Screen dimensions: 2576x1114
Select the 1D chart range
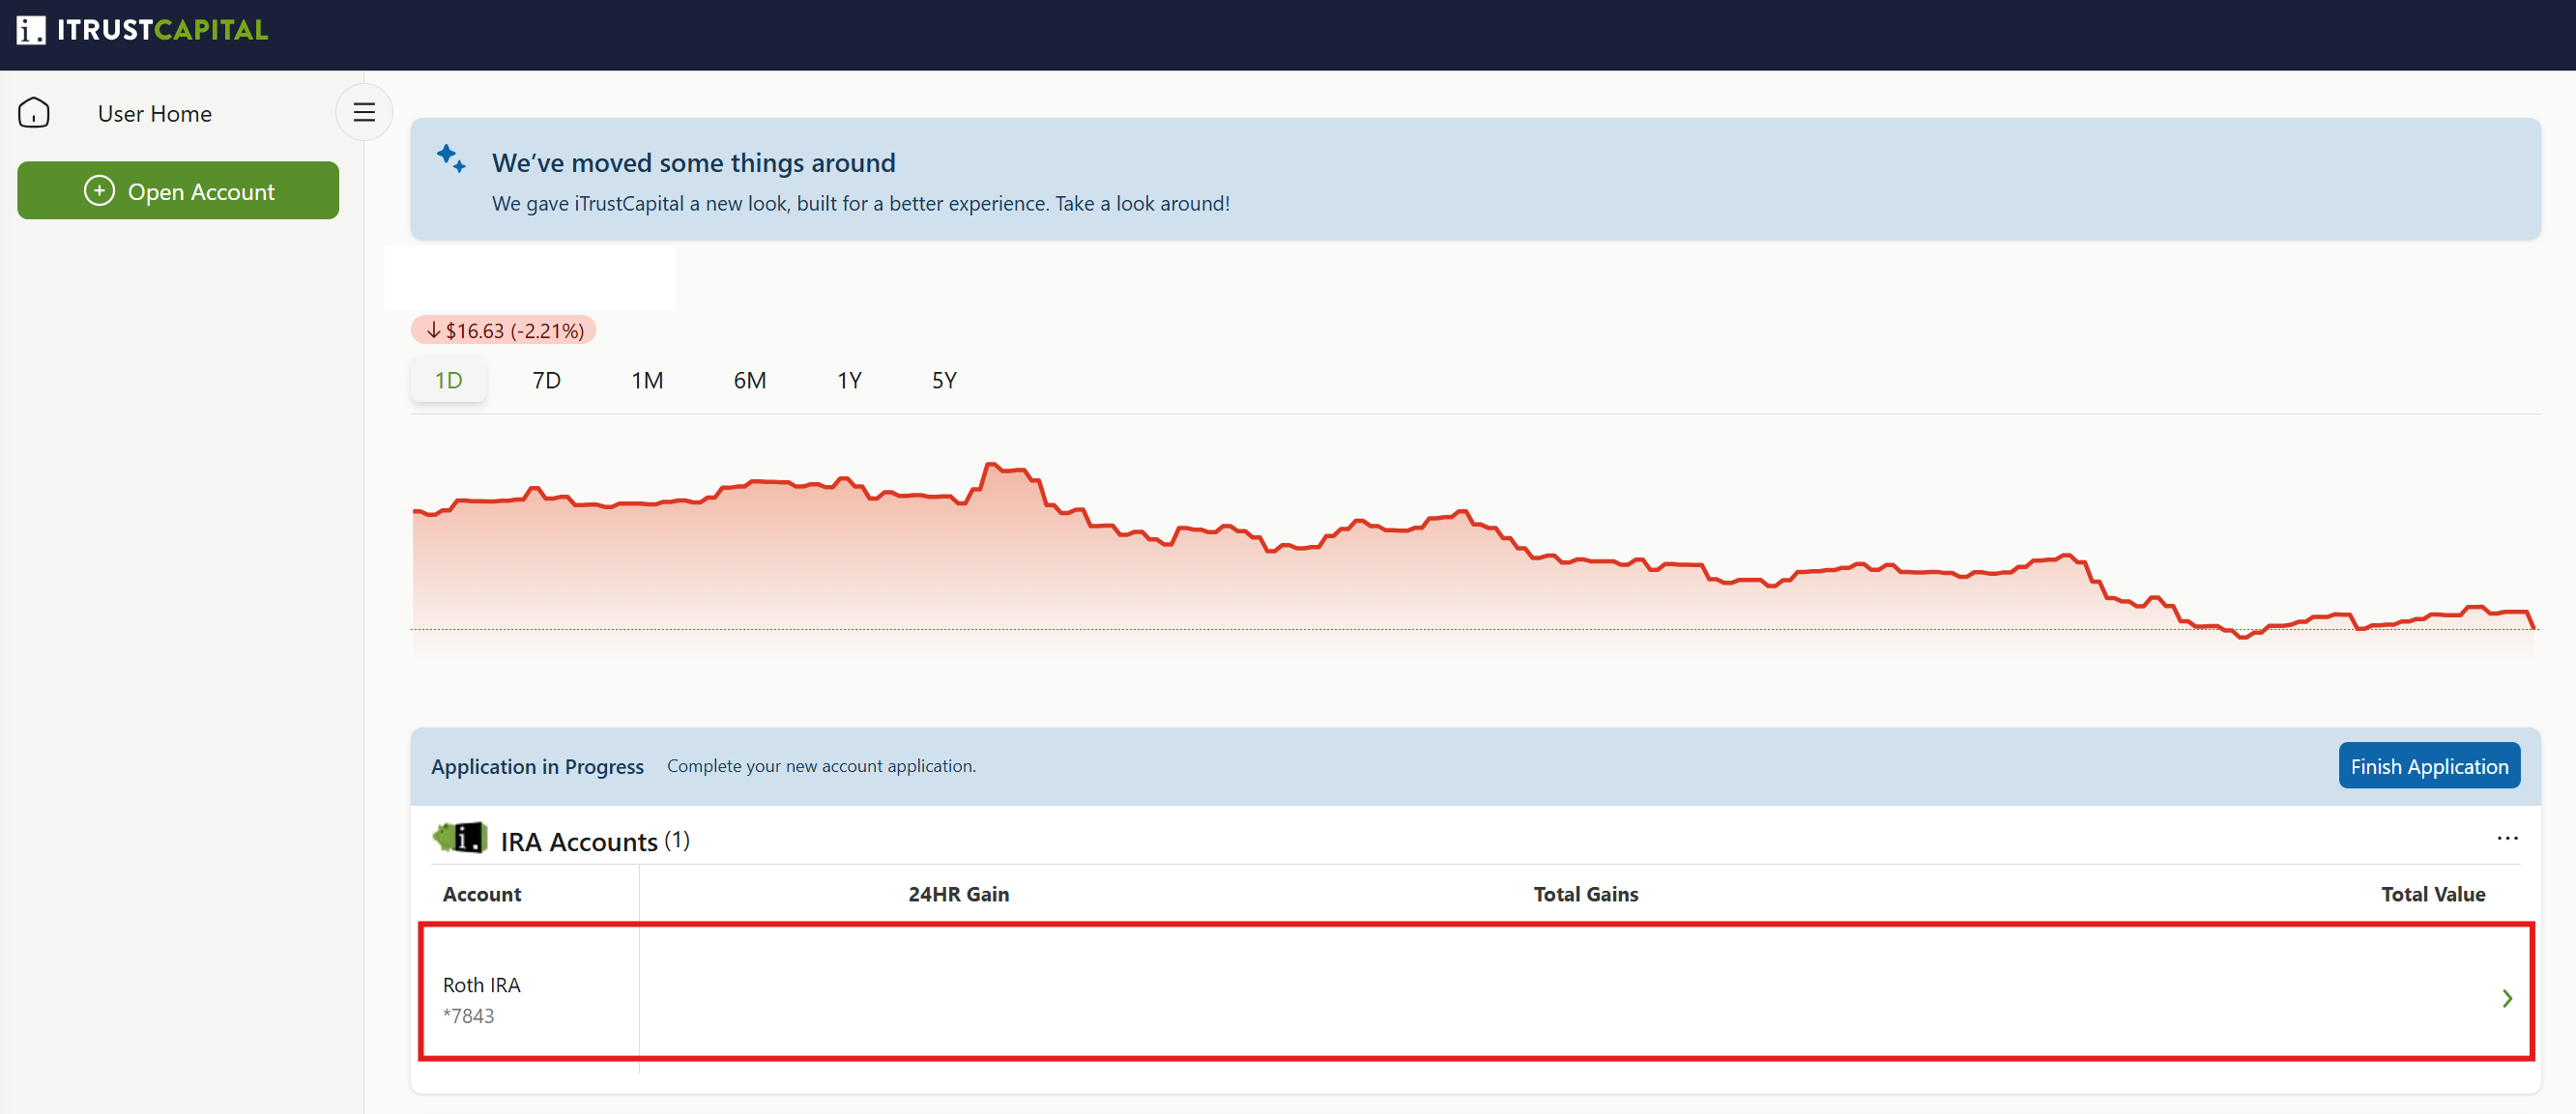tap(448, 380)
